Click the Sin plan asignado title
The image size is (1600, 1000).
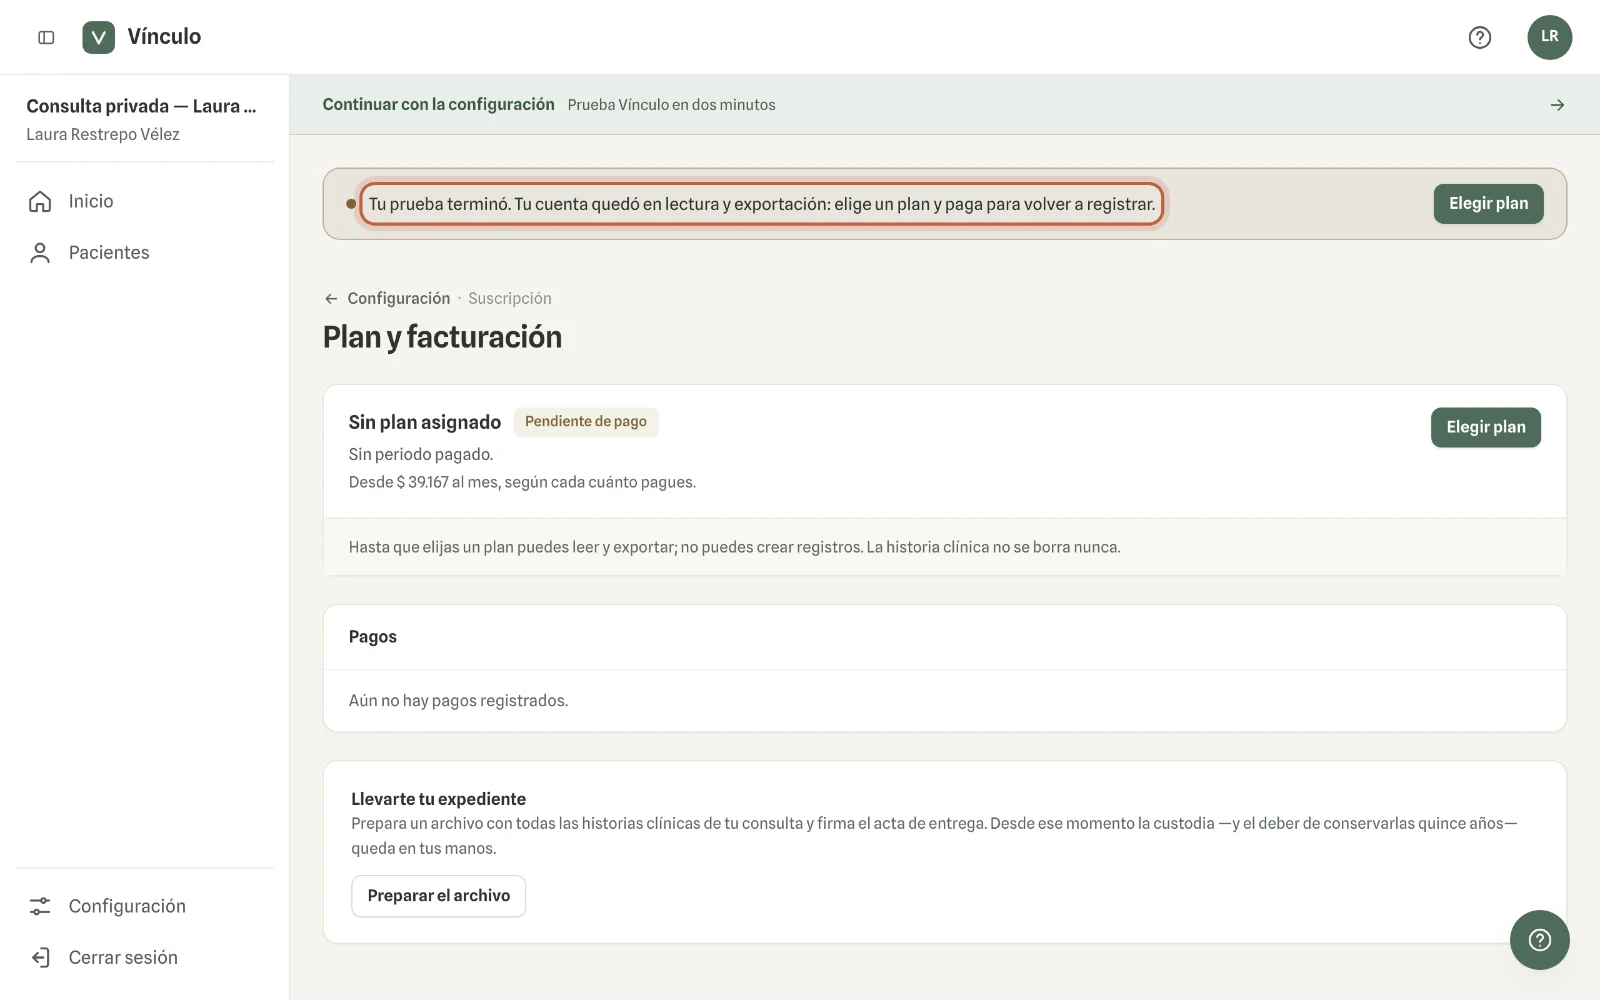(x=424, y=422)
